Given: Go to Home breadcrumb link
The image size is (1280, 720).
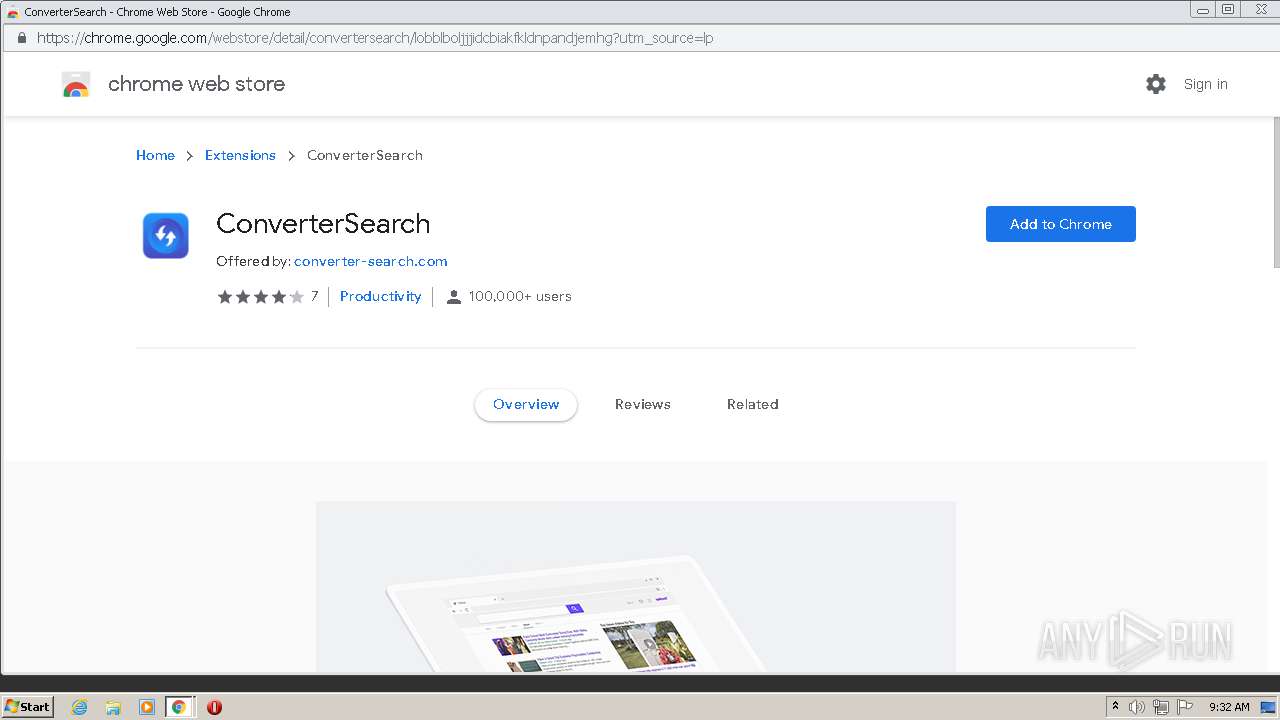Looking at the screenshot, I should (x=155, y=155).
